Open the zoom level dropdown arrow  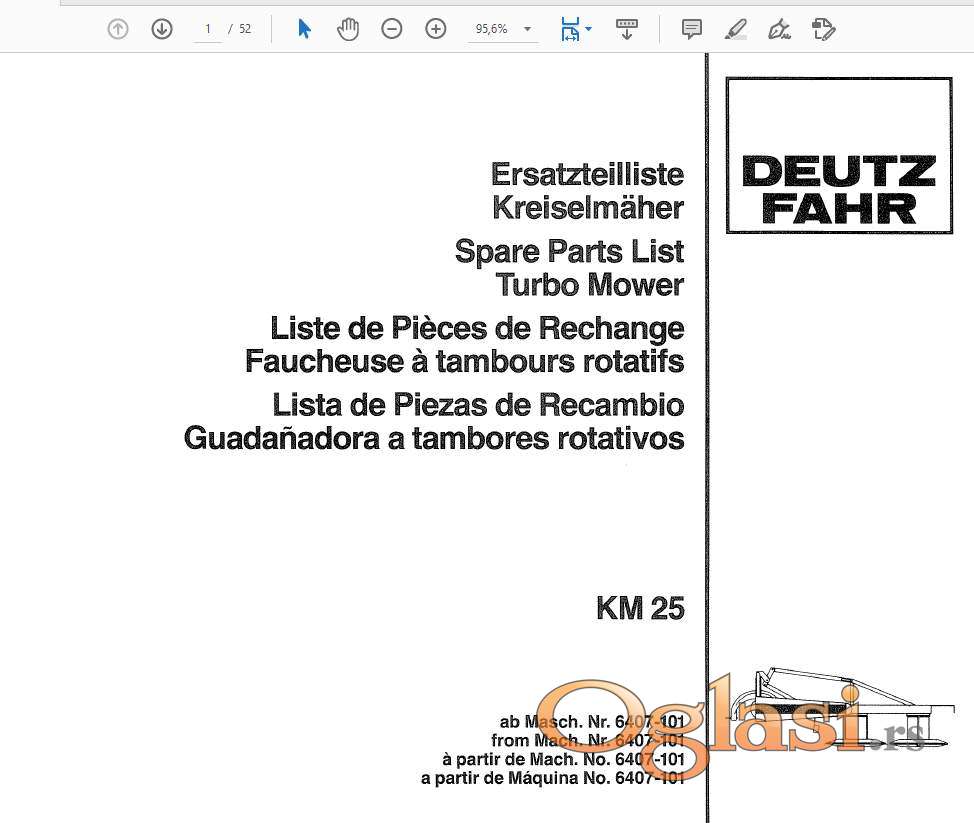click(x=527, y=29)
